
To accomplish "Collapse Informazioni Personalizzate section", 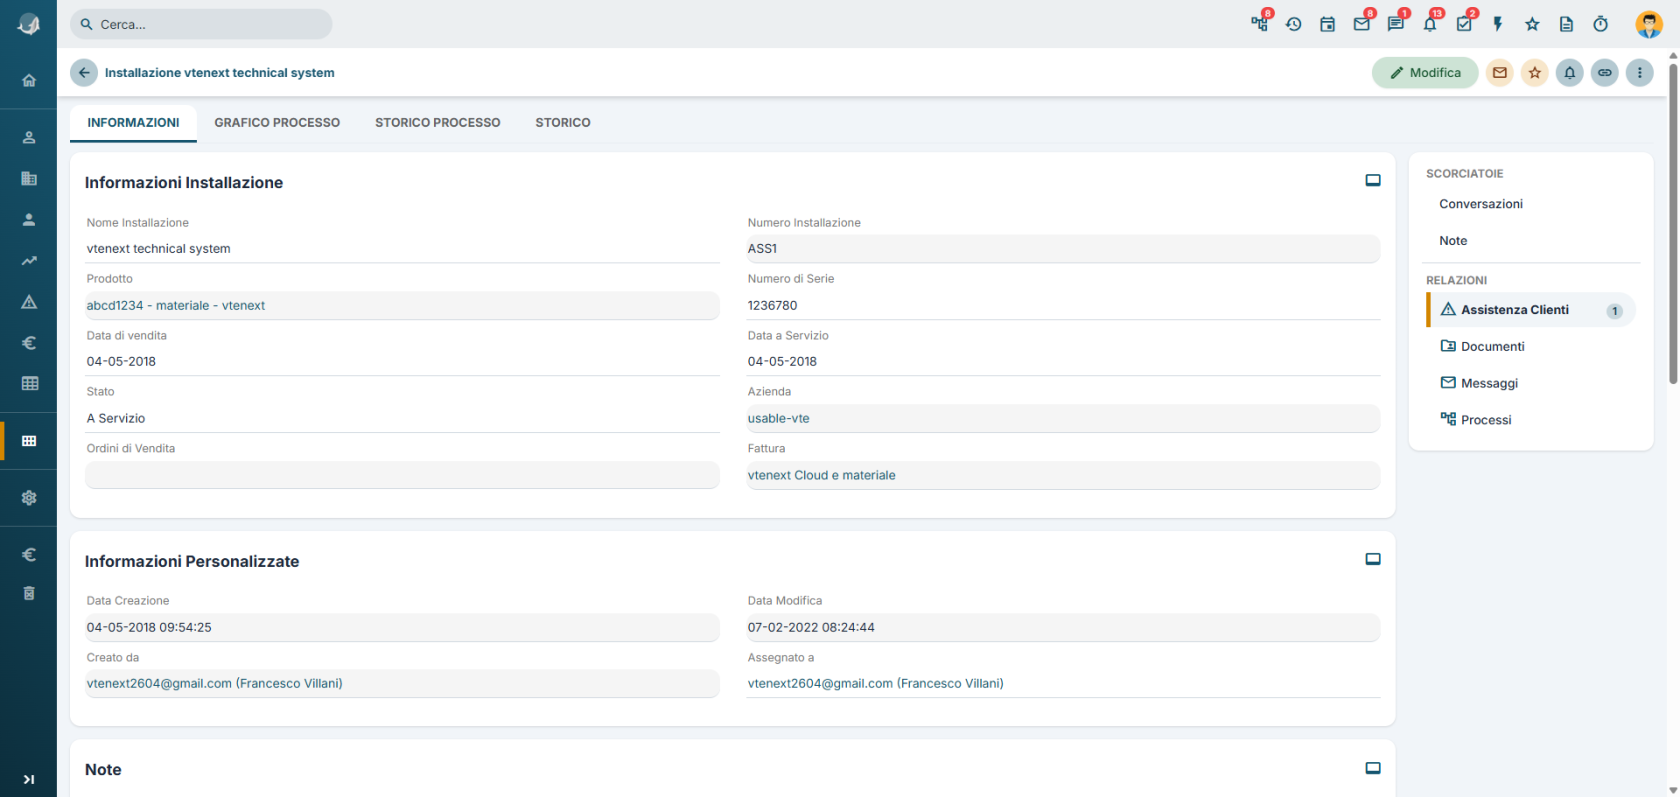I will 1373,559.
